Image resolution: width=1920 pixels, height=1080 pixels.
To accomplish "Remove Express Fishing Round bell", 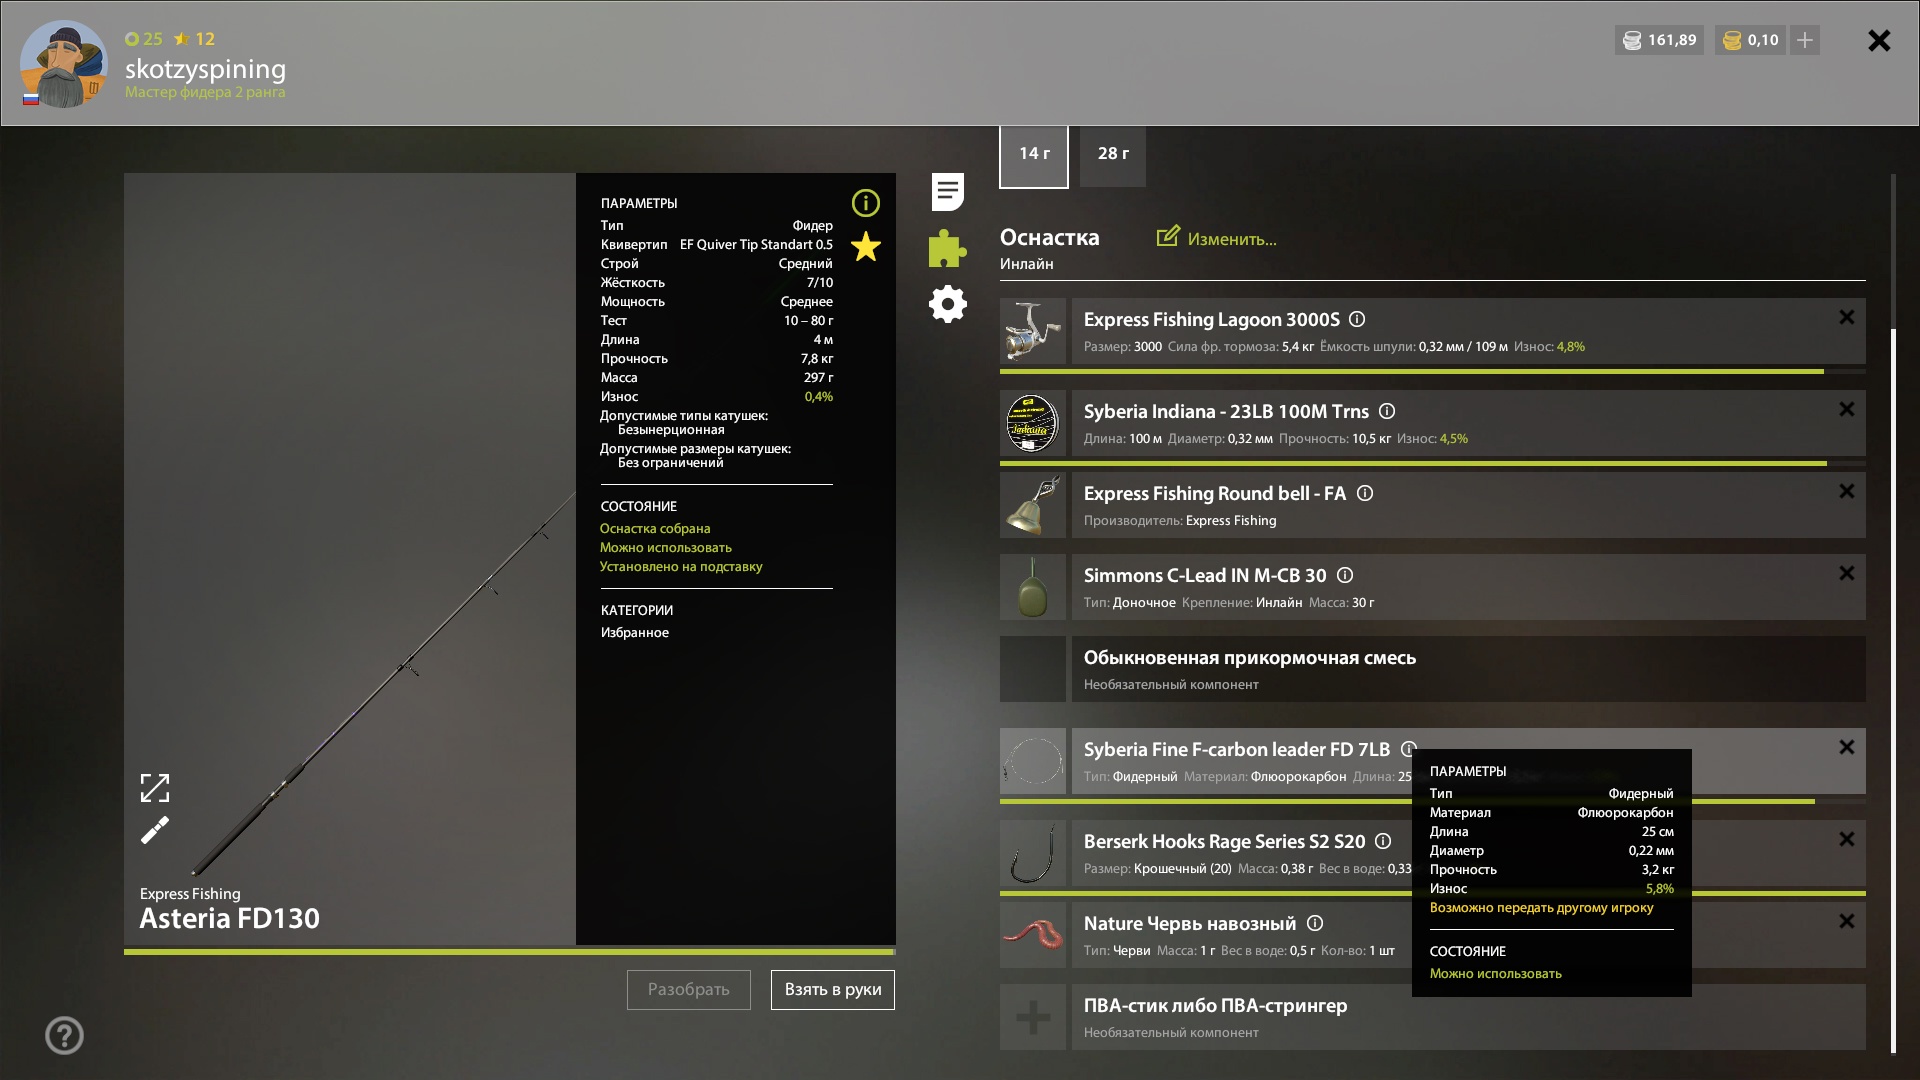I will [1846, 491].
